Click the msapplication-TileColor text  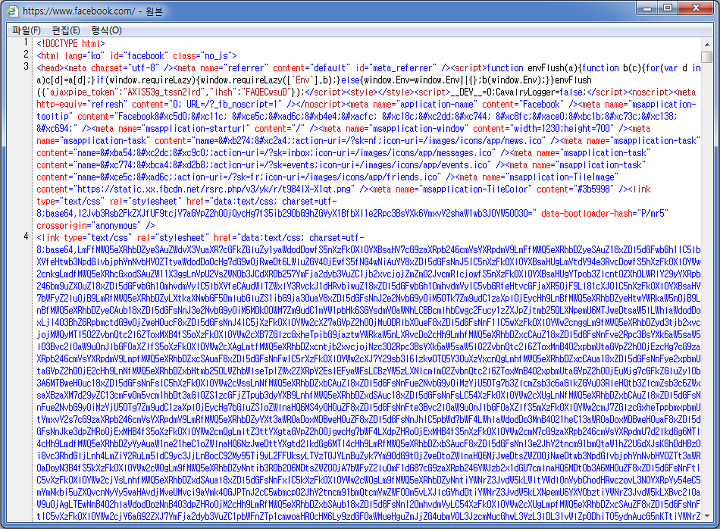click(475, 189)
